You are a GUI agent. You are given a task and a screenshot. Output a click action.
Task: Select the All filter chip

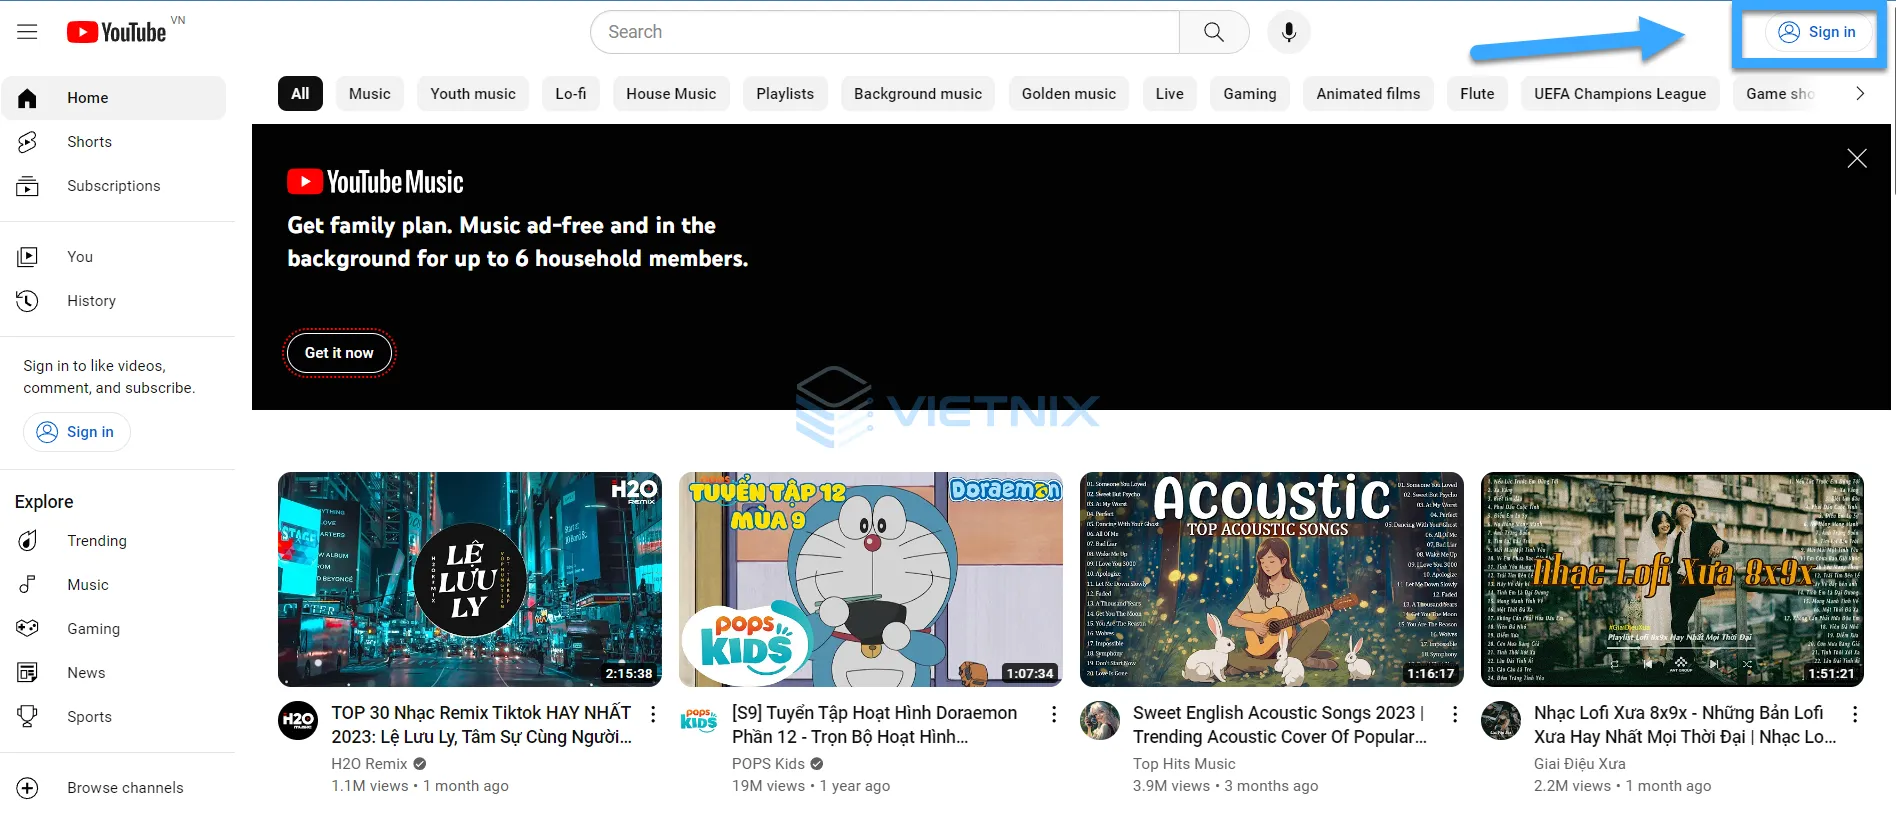click(300, 93)
